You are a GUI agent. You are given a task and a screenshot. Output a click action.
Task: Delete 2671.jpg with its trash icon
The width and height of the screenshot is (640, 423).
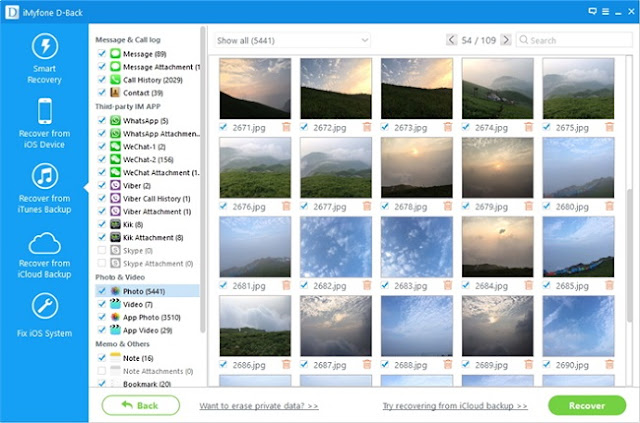point(286,127)
